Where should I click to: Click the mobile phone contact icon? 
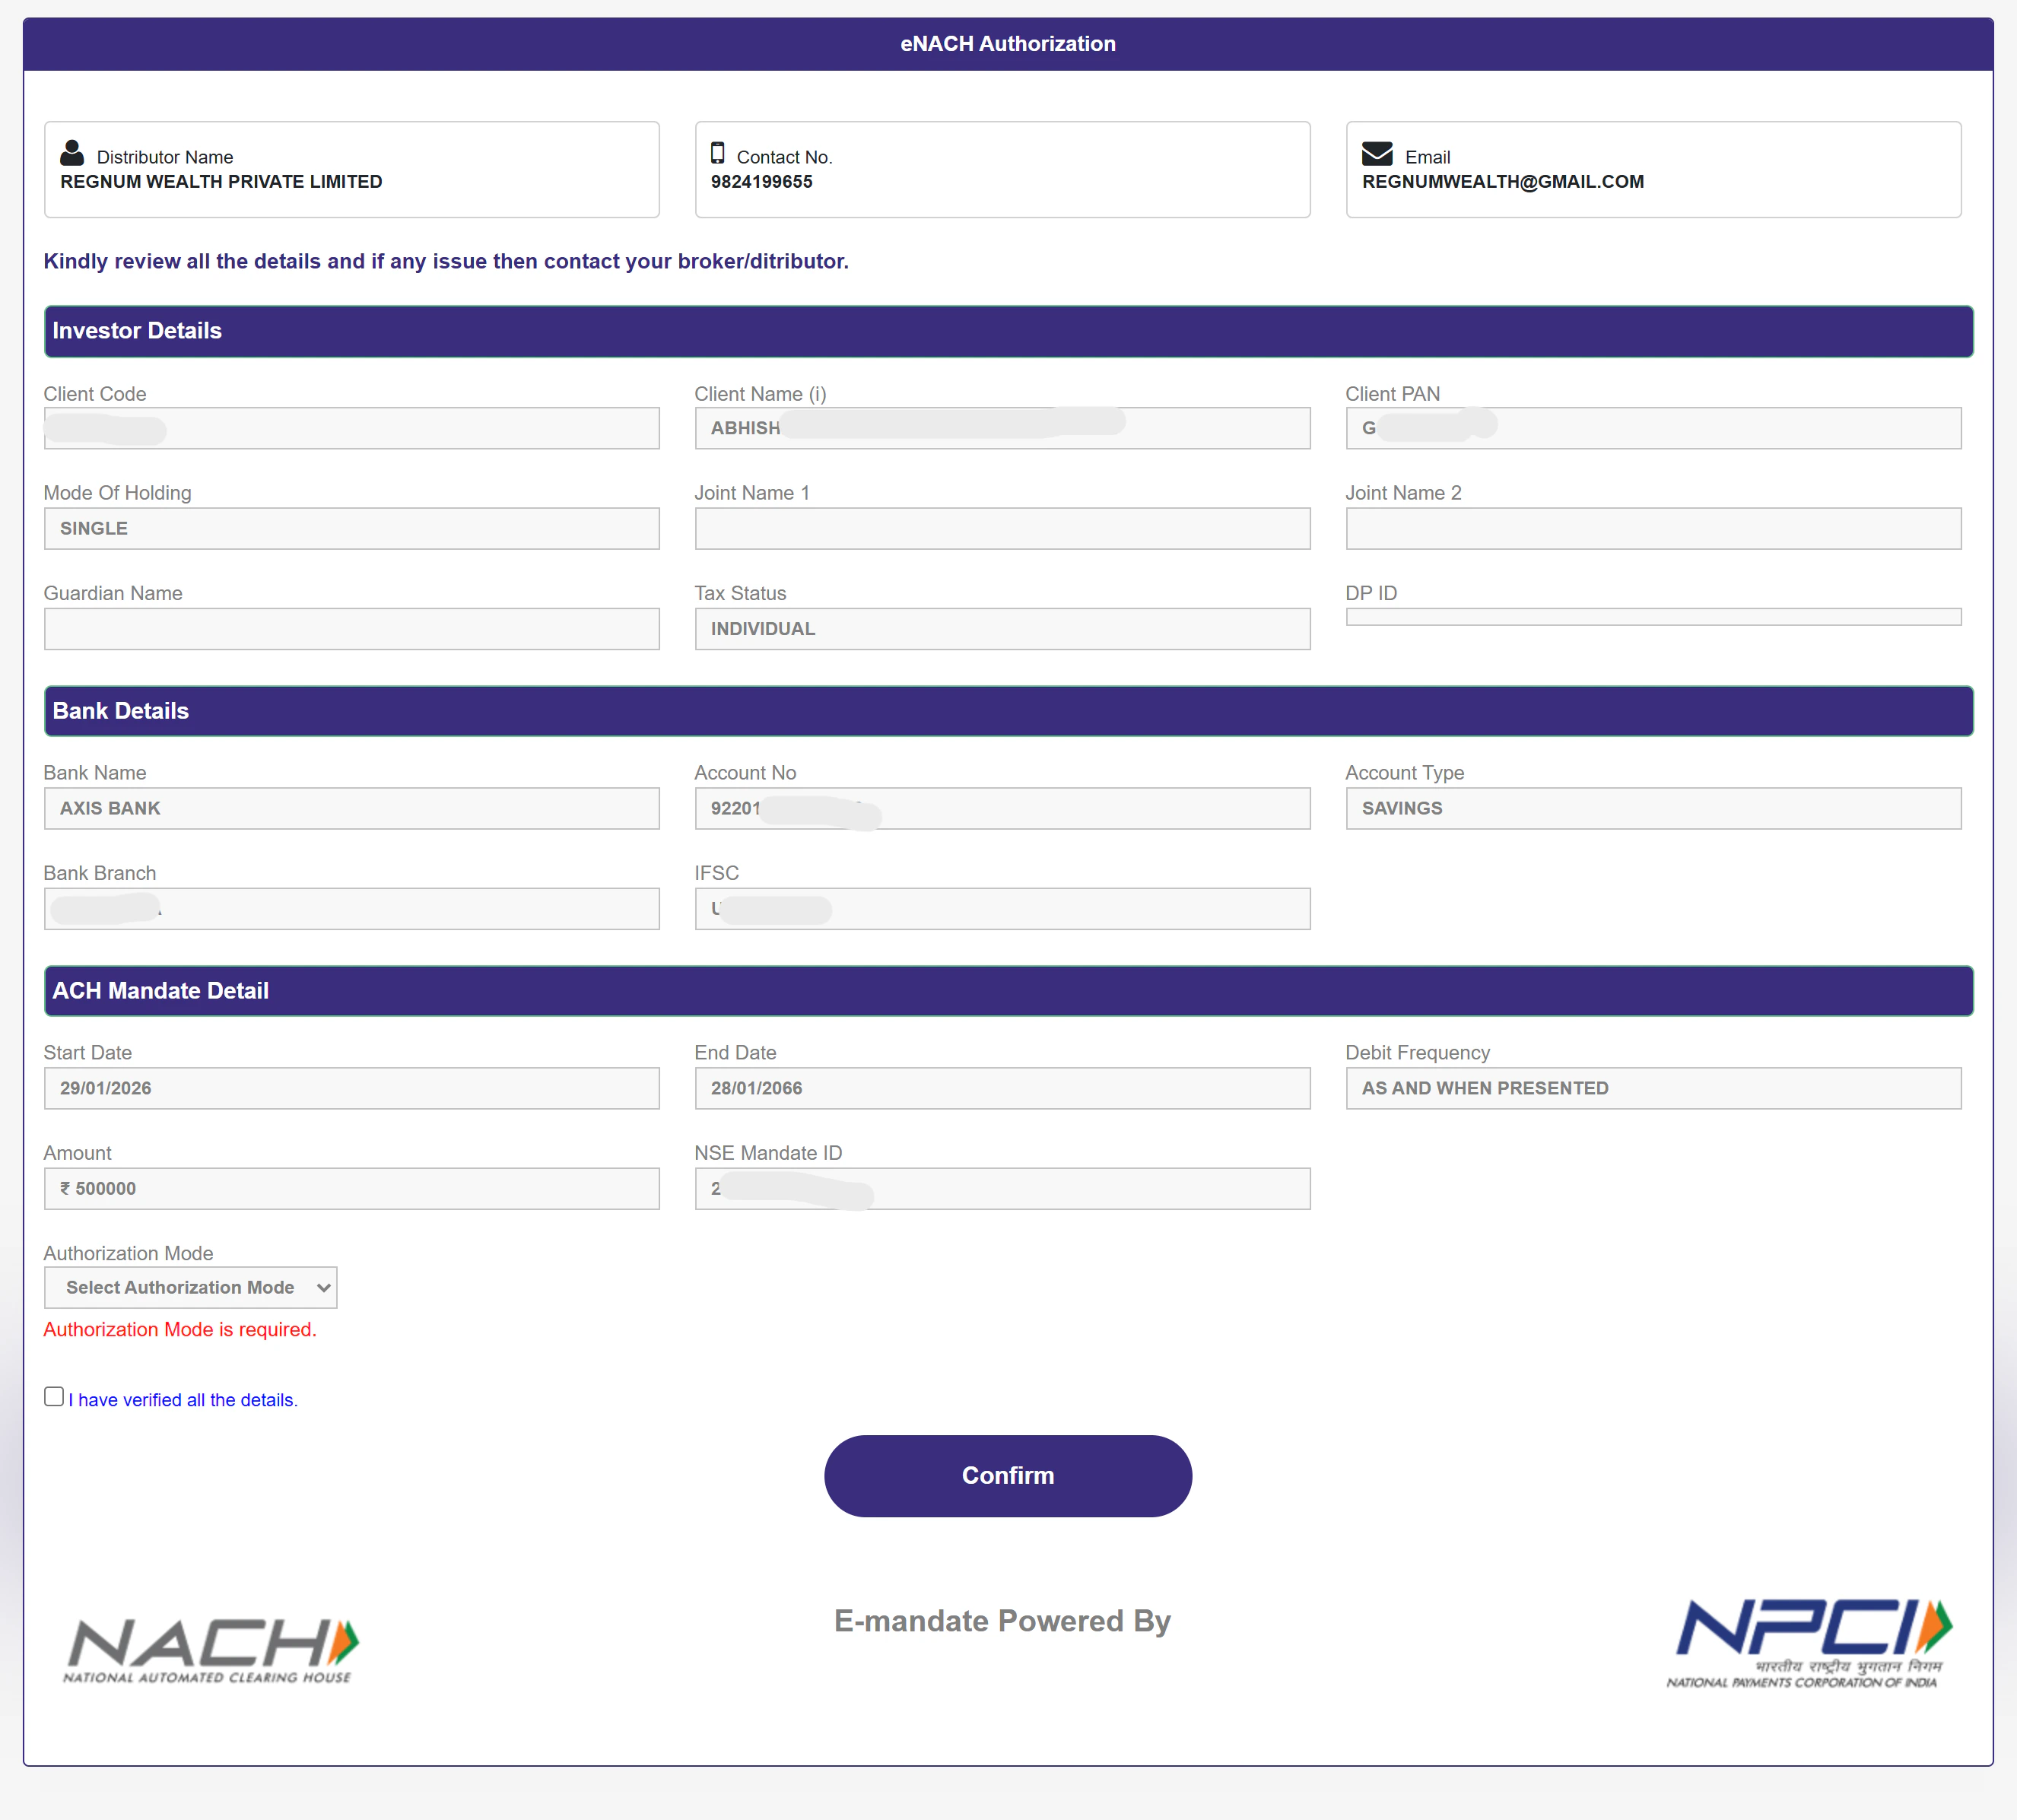[717, 153]
